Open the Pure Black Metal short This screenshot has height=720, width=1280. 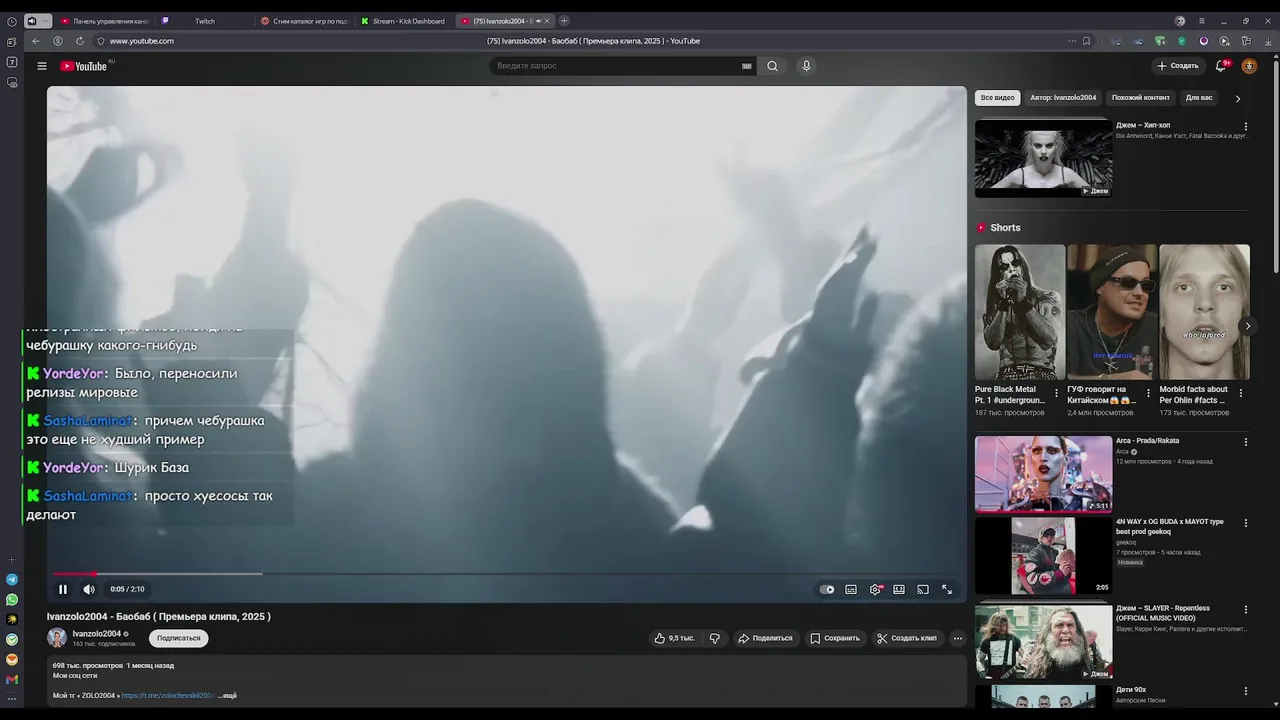(1020, 312)
